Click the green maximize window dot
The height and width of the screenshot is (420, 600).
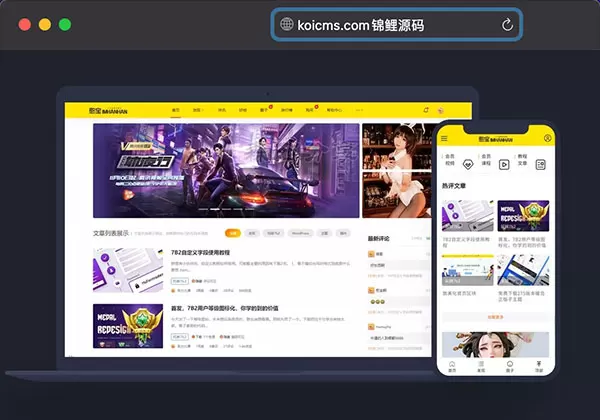65,24
